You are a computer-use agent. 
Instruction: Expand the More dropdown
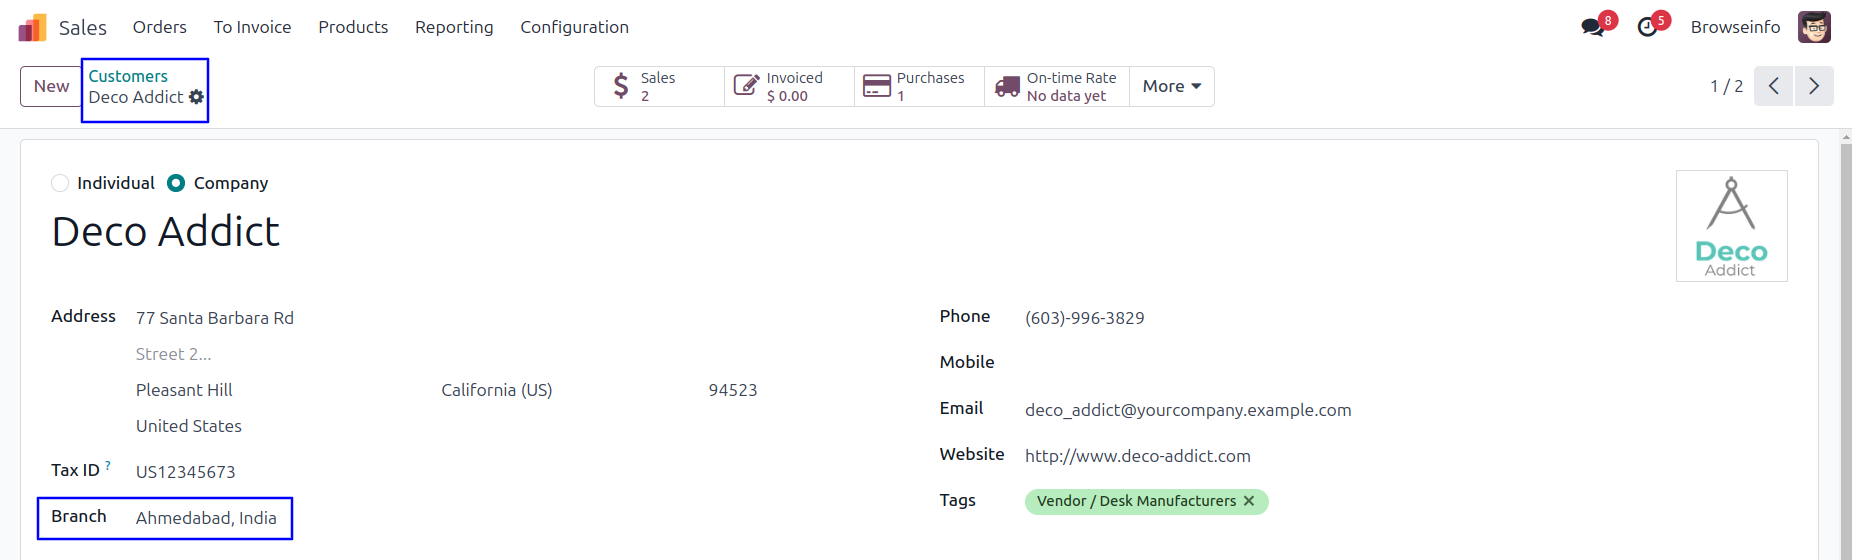tap(1171, 86)
